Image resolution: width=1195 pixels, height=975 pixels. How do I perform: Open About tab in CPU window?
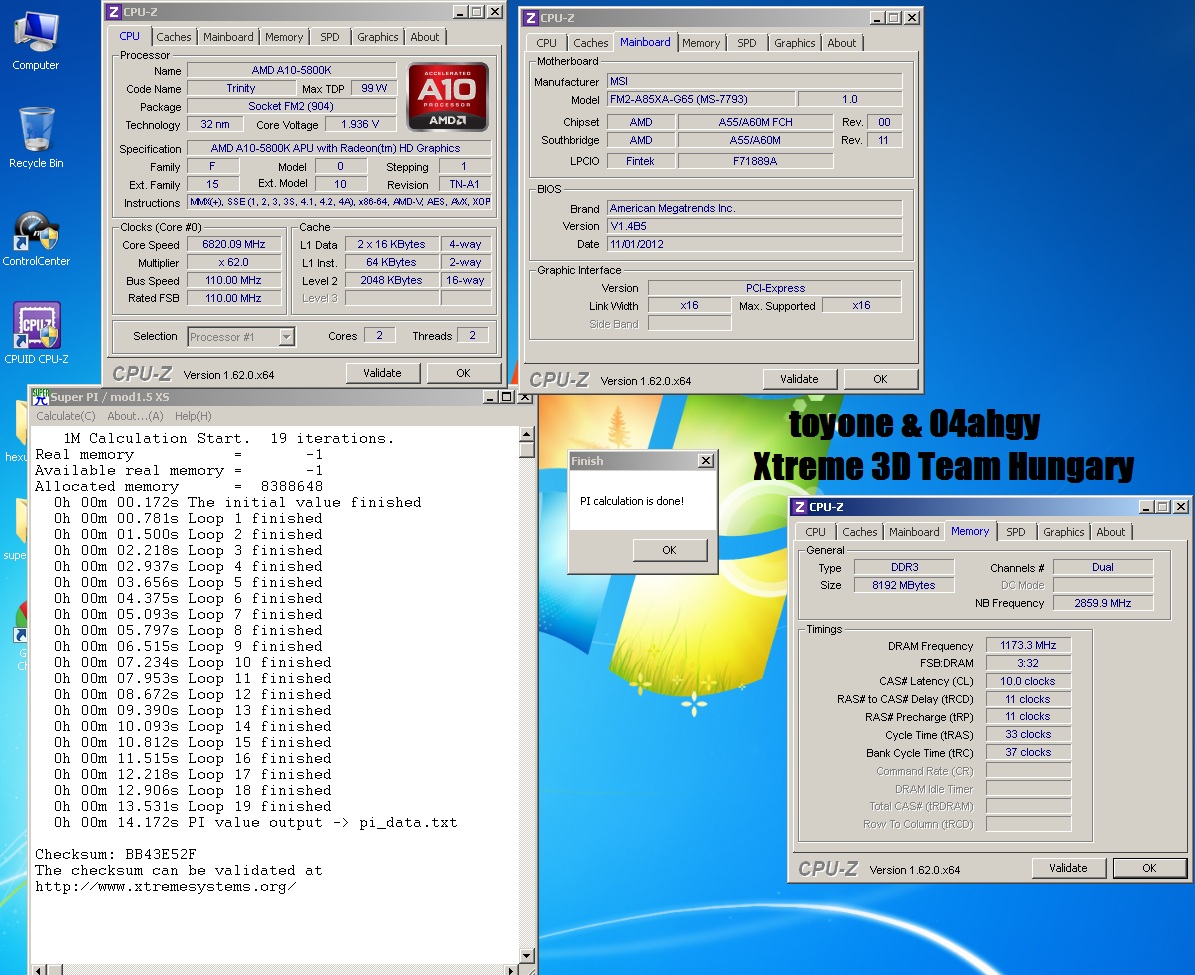(424, 37)
